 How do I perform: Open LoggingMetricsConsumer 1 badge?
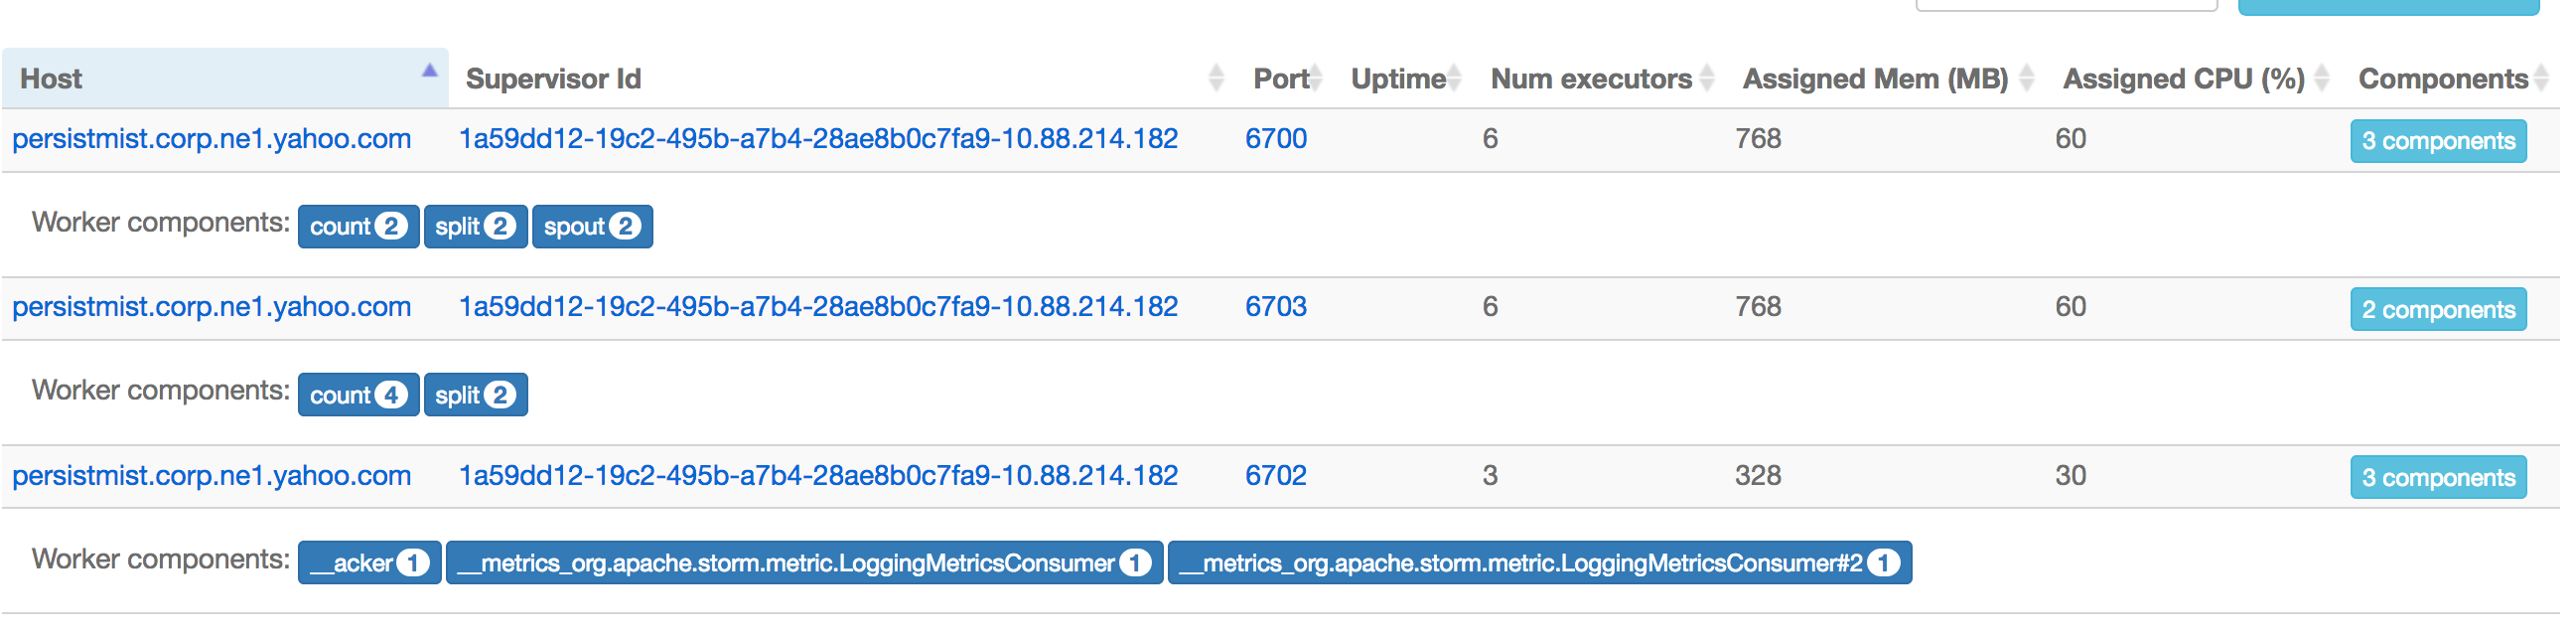(x=804, y=564)
